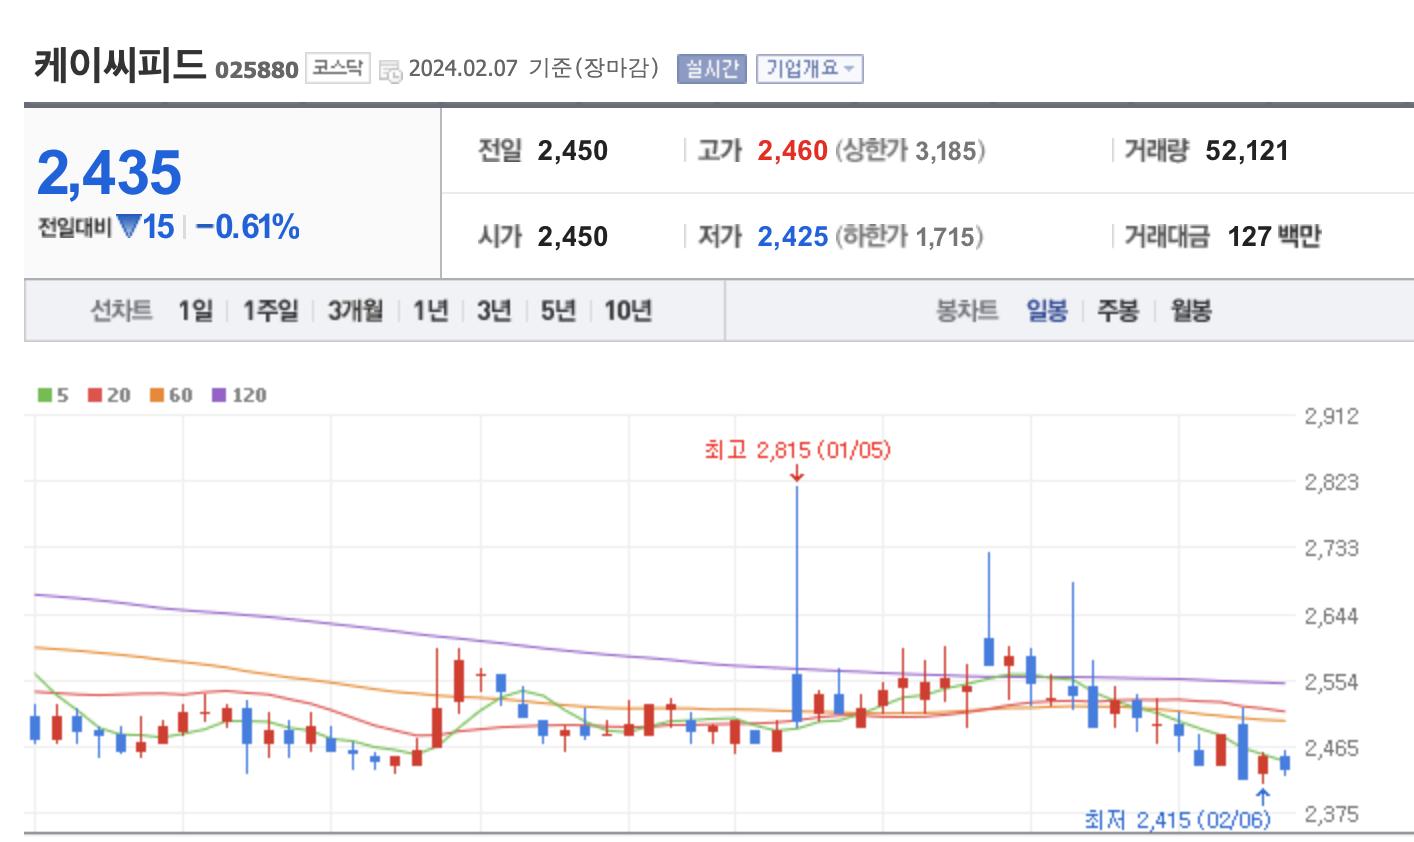1414x842 pixels.
Task: Click the orange 60-day moving average legend swatch
Action: (157, 395)
